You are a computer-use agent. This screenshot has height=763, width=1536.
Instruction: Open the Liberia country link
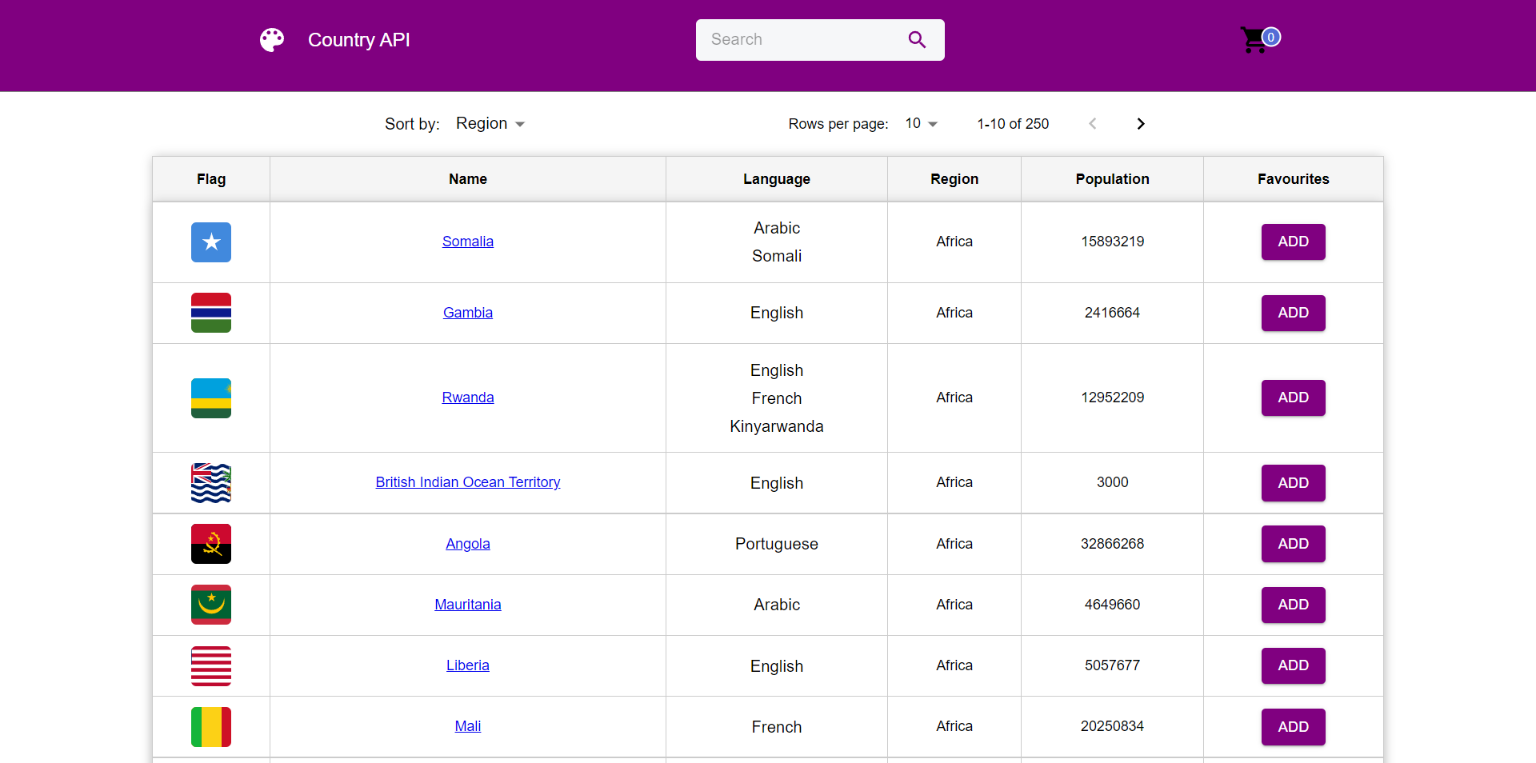click(x=468, y=665)
